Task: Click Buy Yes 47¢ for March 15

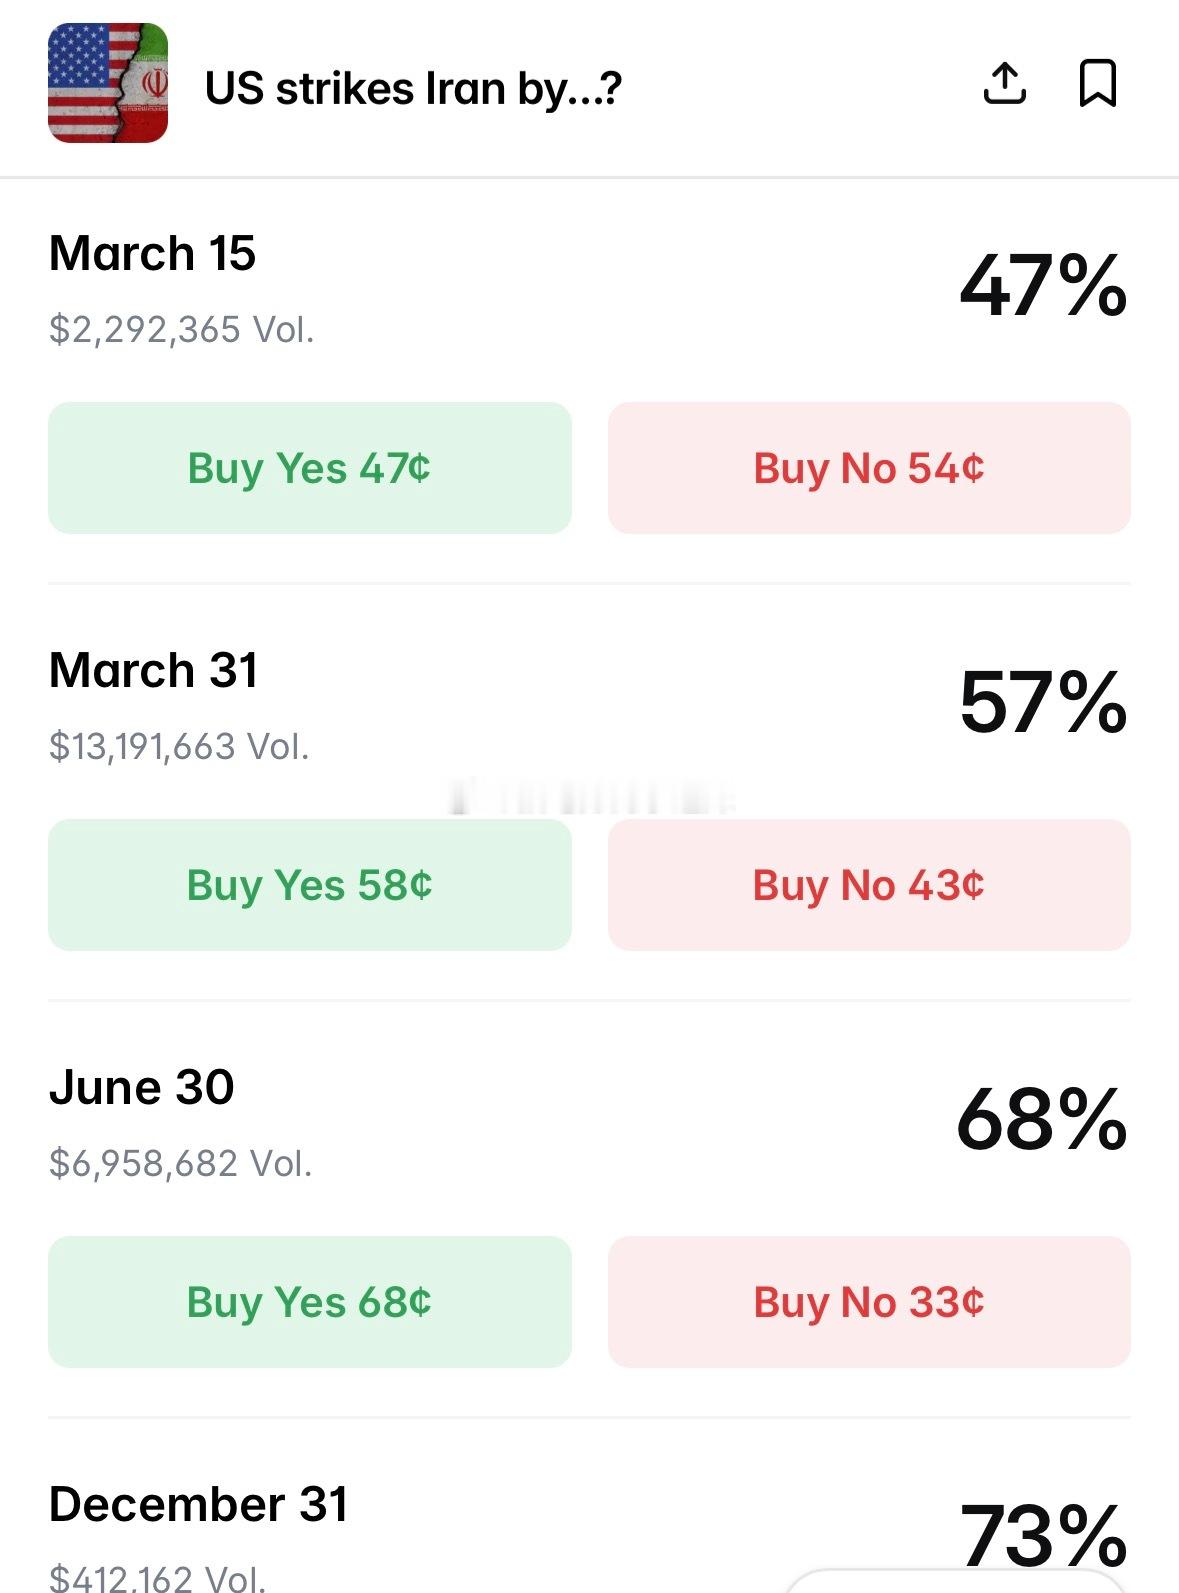Action: tap(310, 468)
